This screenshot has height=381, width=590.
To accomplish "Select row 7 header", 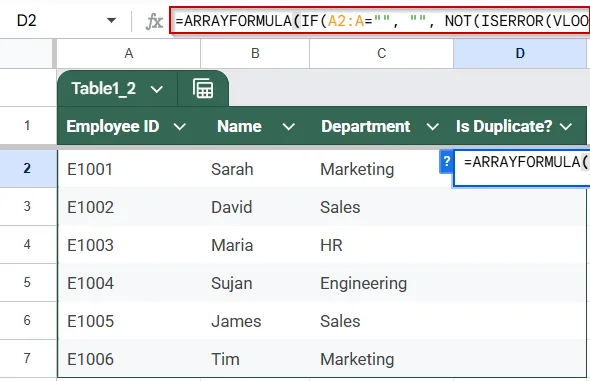I will coord(27,358).
